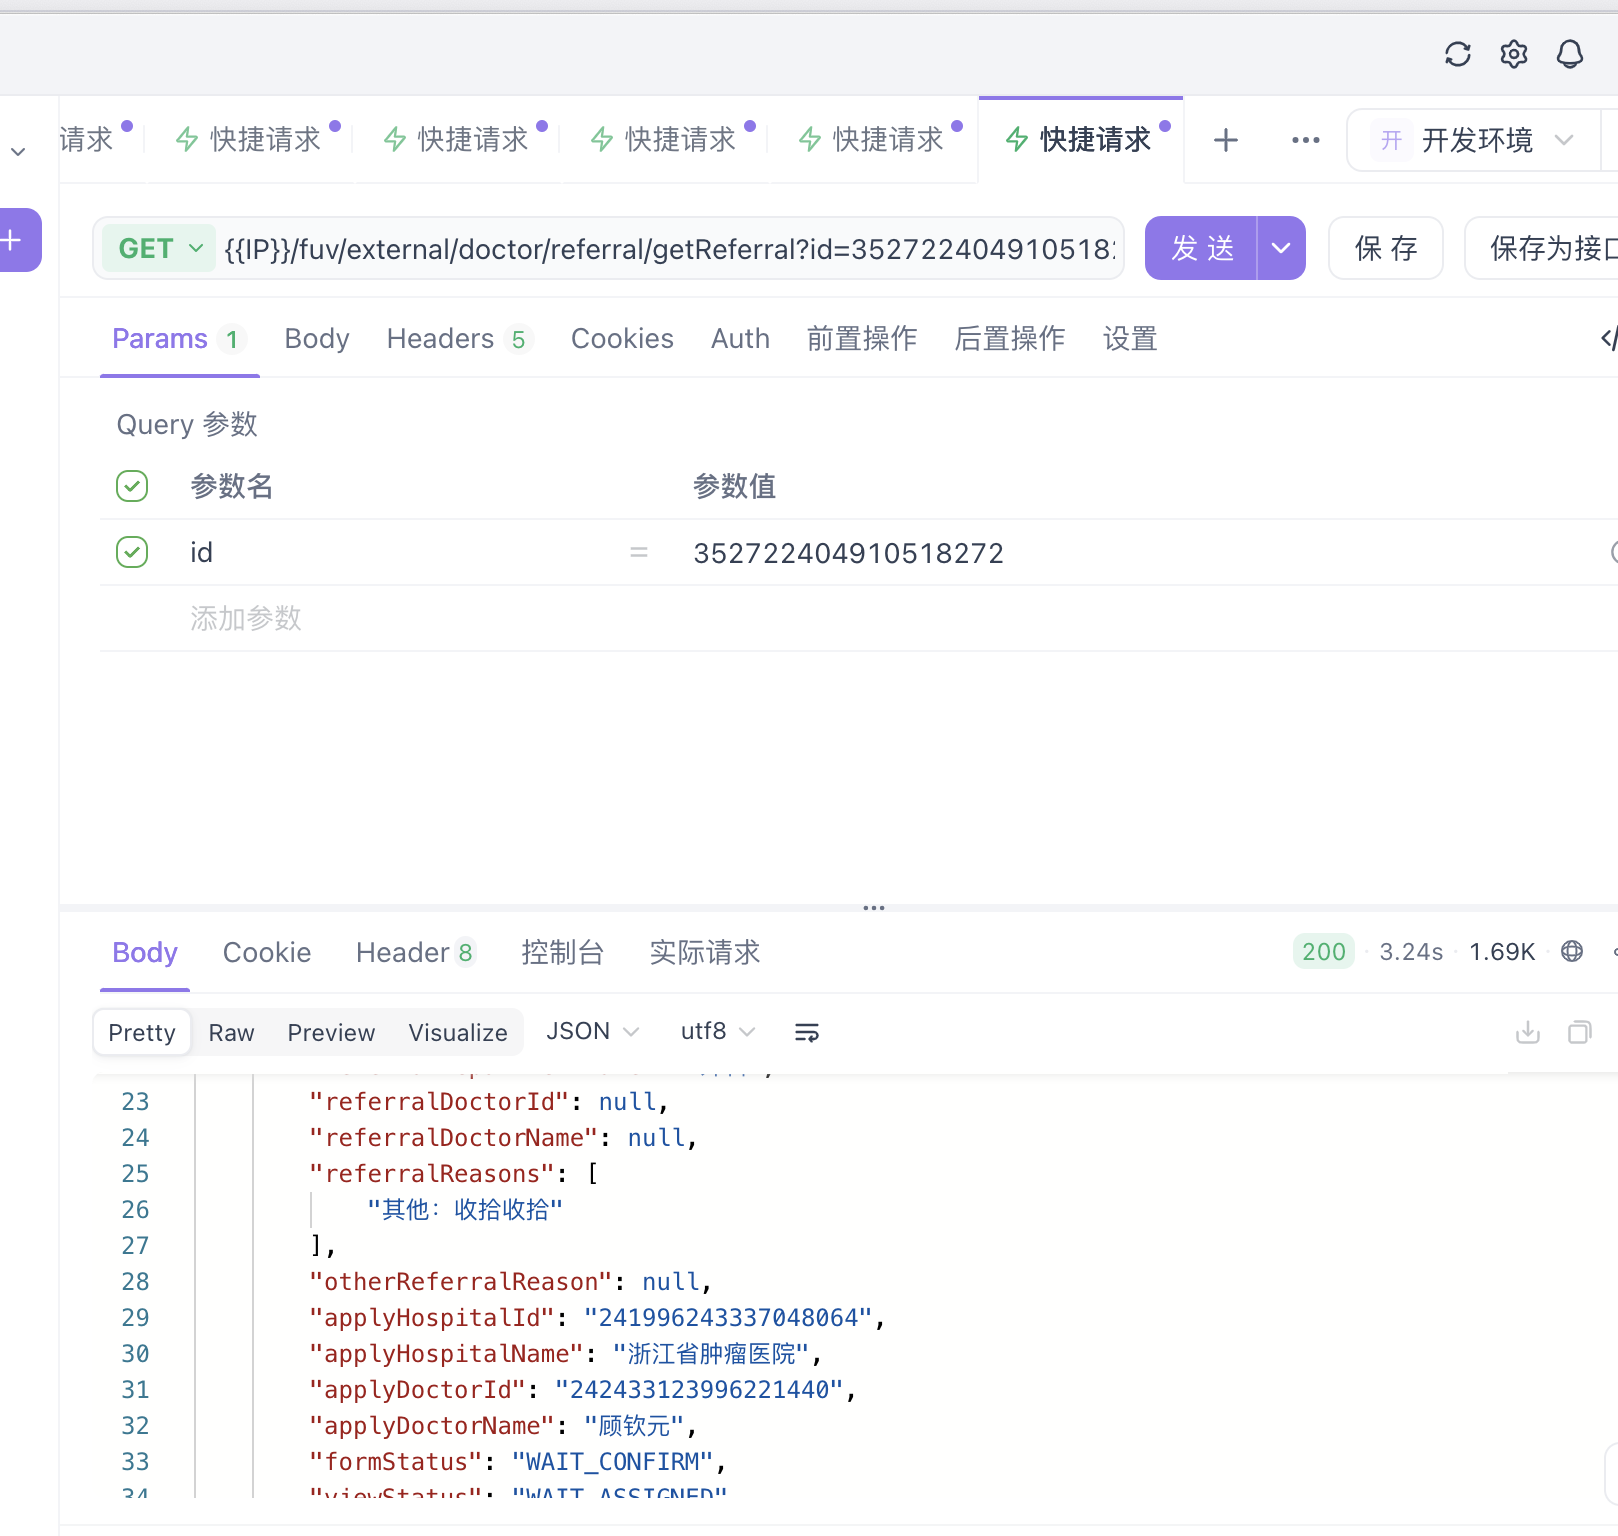Viewport: 1618px width, 1536px height.
Task: Open notifications bell icon
Action: (x=1570, y=54)
